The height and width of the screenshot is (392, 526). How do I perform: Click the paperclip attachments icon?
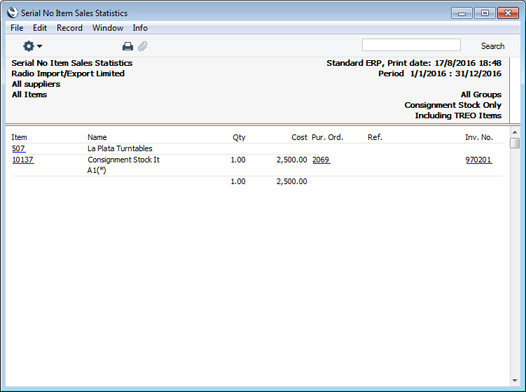(x=142, y=46)
